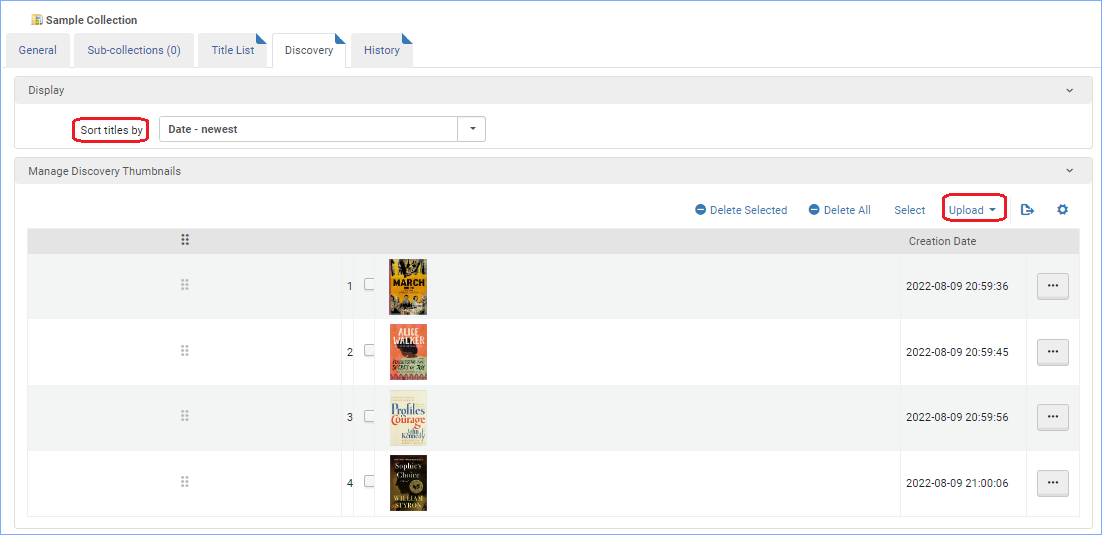Image resolution: width=1102 pixels, height=535 pixels.
Task: Click the drag handle column header icon
Action: (x=185, y=240)
